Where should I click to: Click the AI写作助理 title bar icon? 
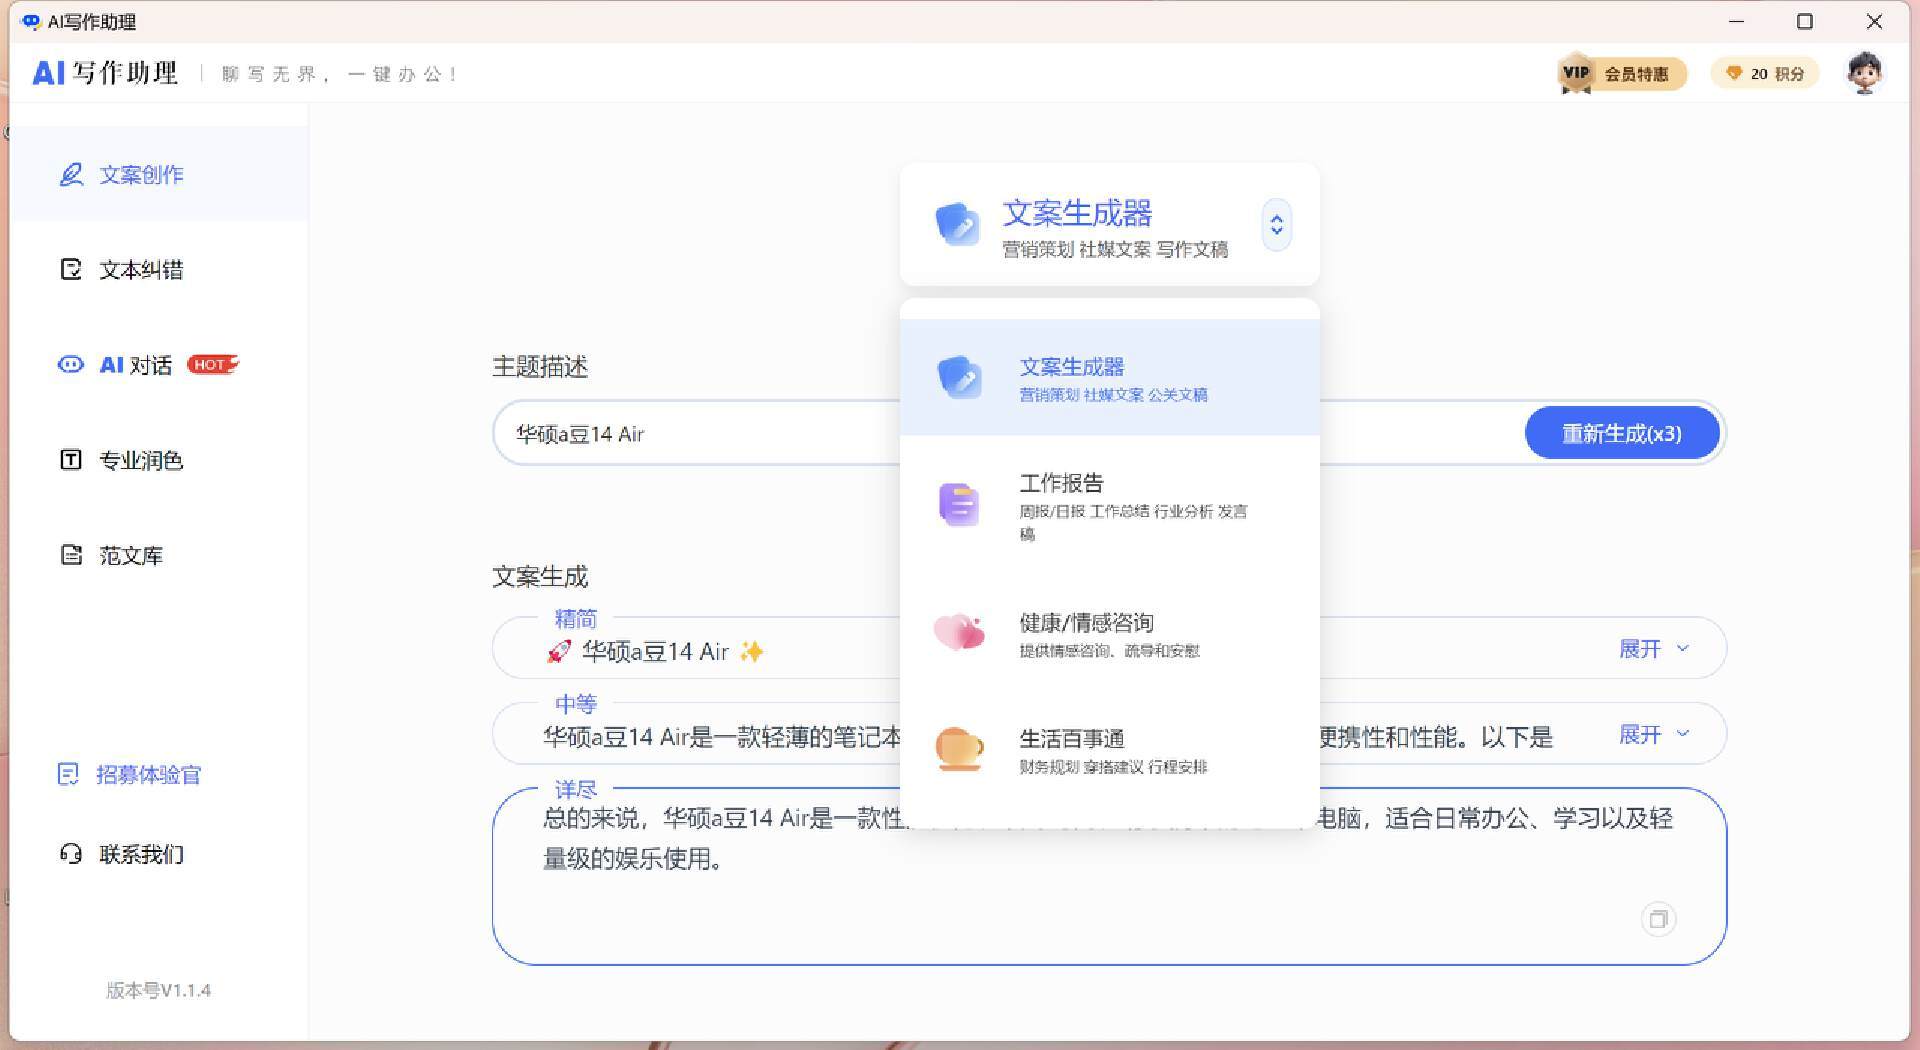pyautogui.click(x=30, y=21)
